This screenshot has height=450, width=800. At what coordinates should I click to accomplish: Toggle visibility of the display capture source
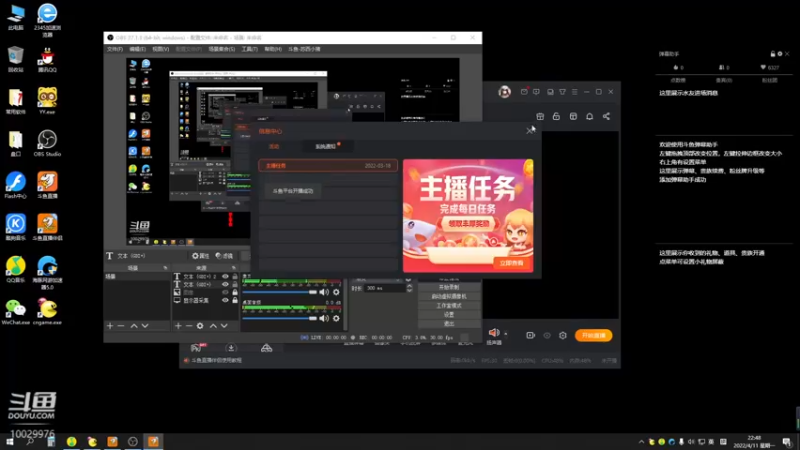click(225, 301)
